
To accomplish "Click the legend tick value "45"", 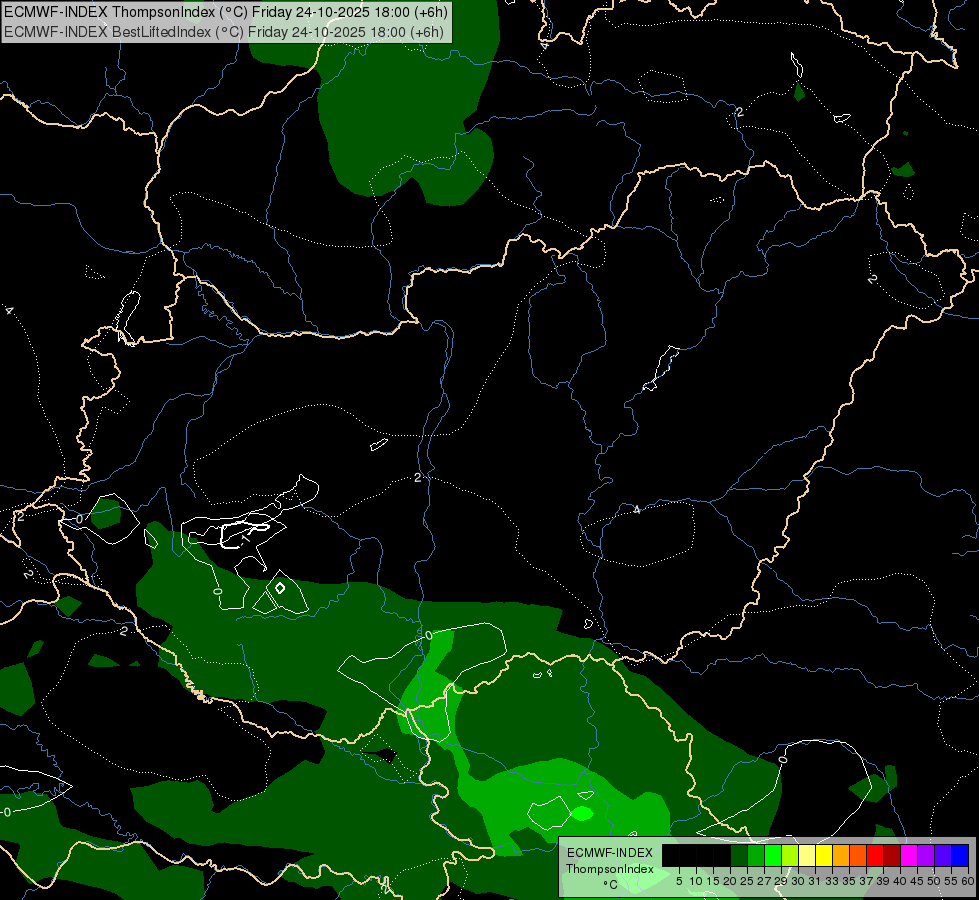I will 917,881.
